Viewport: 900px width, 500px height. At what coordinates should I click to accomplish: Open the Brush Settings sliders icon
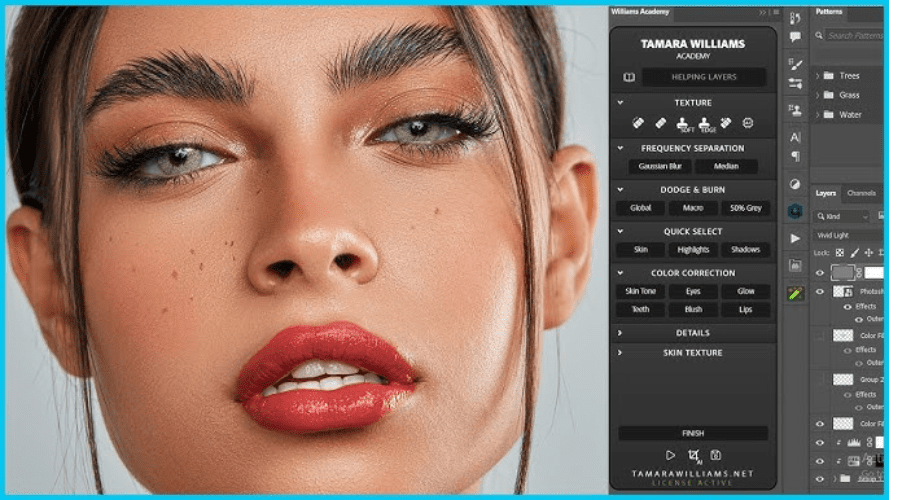[795, 84]
